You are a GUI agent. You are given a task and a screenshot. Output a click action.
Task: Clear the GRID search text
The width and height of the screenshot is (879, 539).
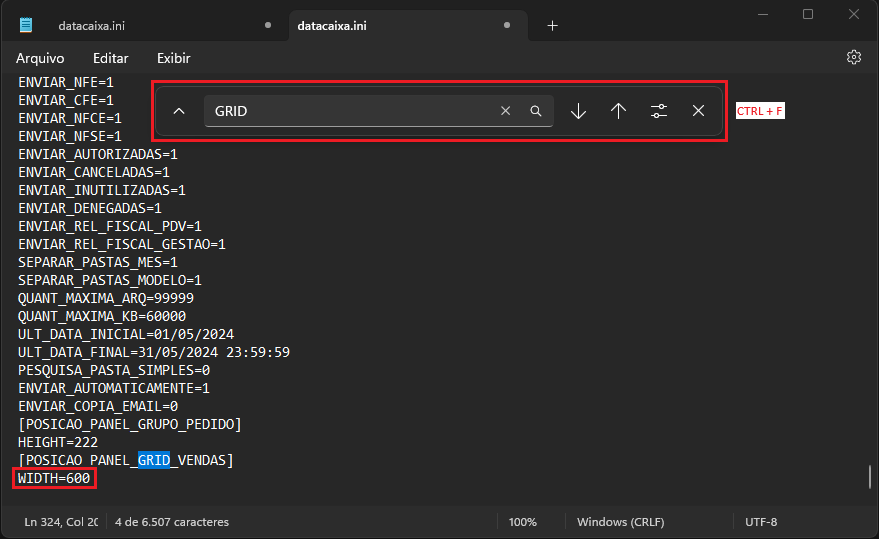point(505,111)
